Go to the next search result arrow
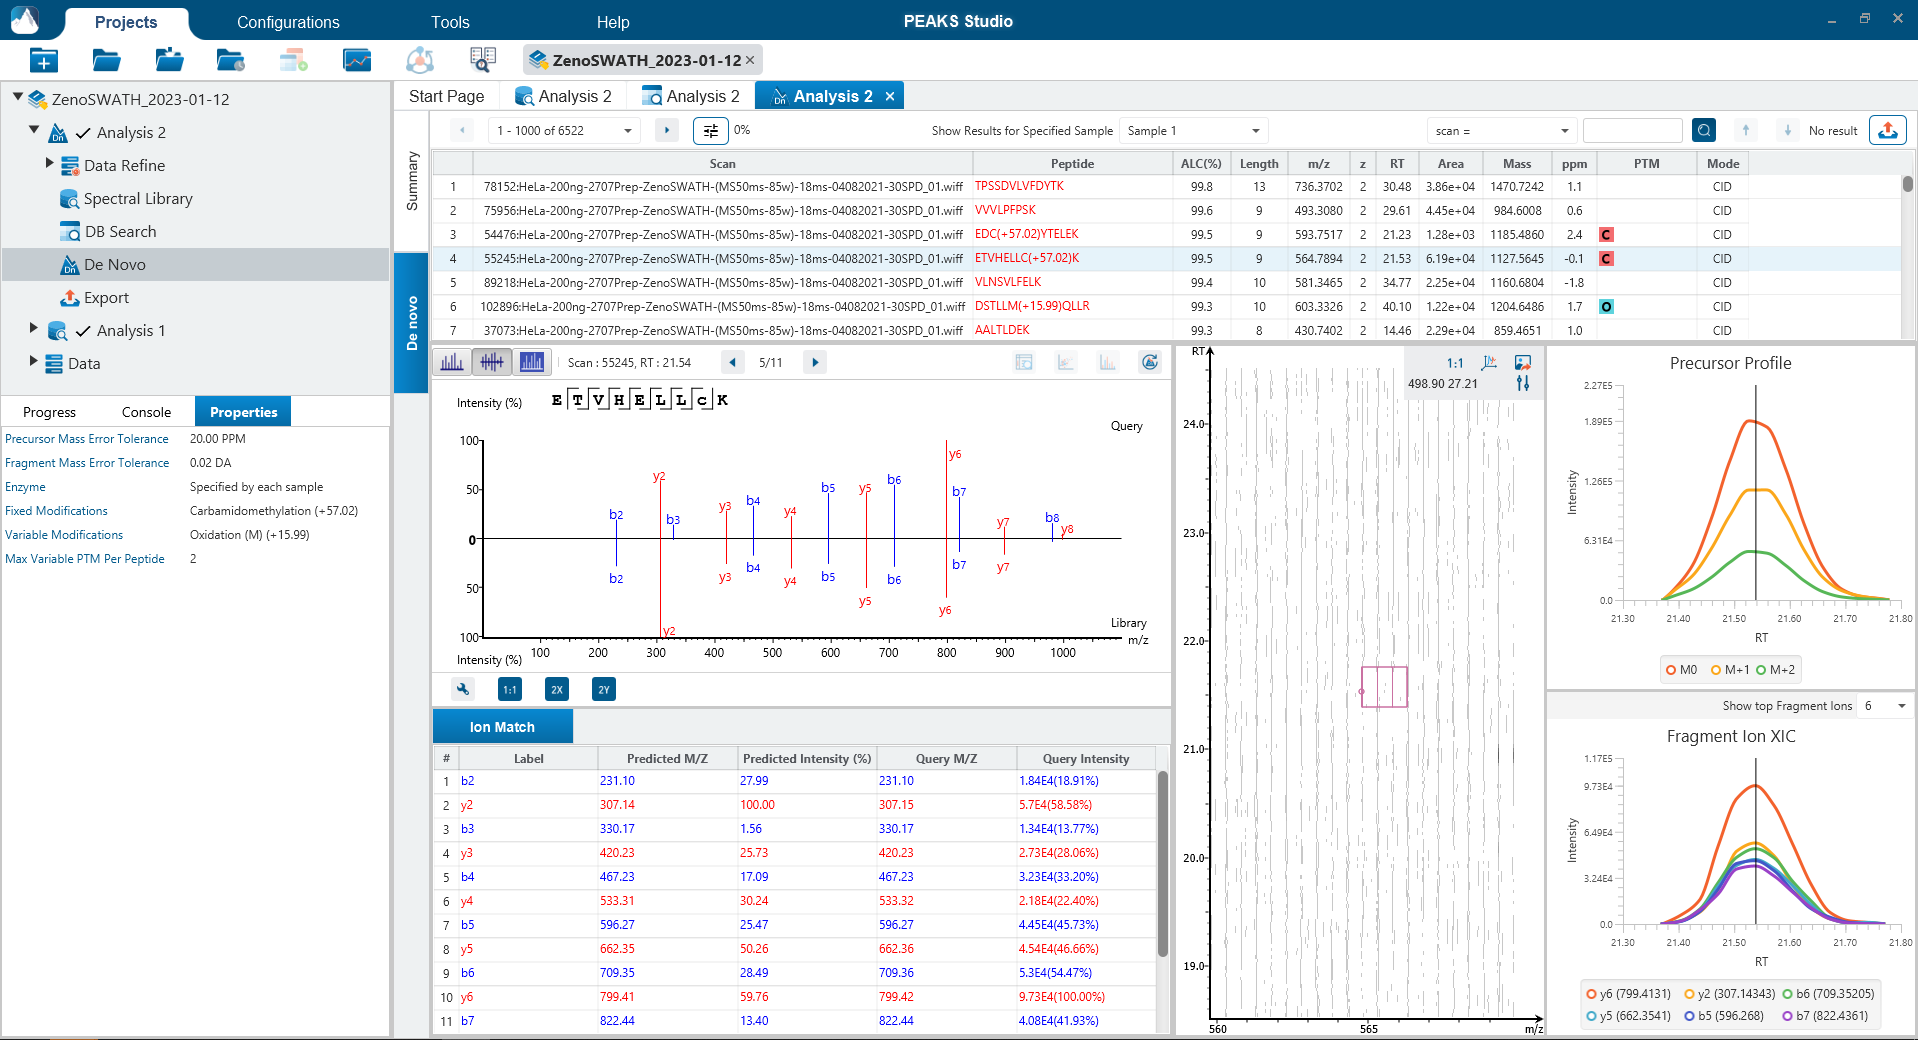Screen dimensions: 1918x1040 tap(1787, 130)
